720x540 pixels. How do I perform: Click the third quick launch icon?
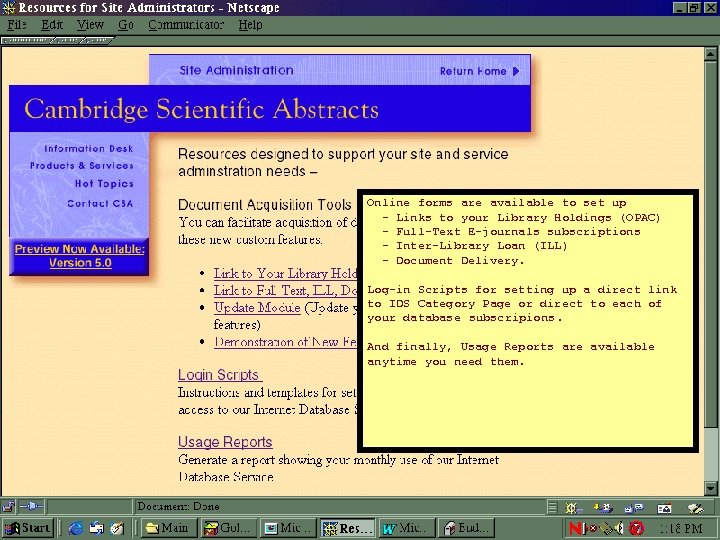117,529
